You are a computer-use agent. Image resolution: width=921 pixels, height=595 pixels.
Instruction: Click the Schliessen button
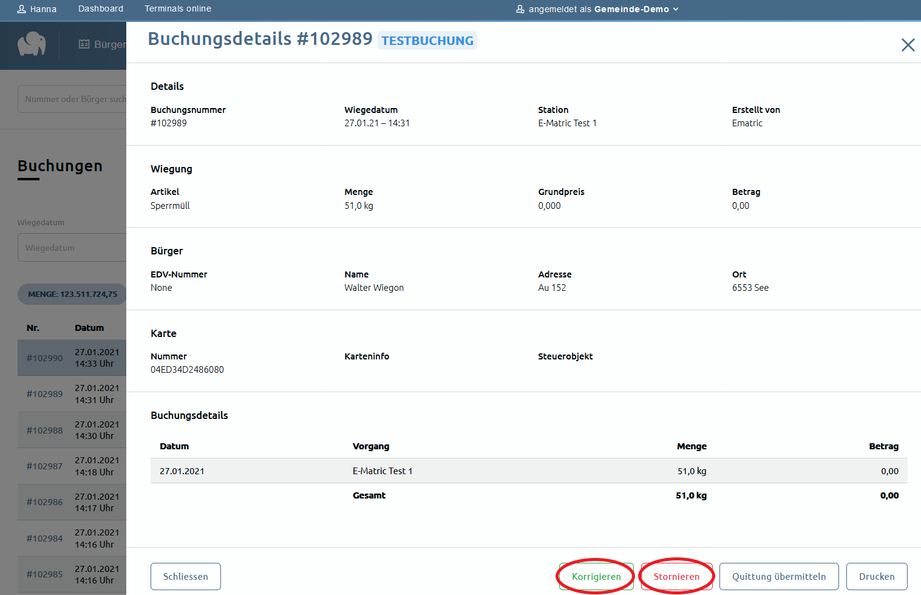186,576
